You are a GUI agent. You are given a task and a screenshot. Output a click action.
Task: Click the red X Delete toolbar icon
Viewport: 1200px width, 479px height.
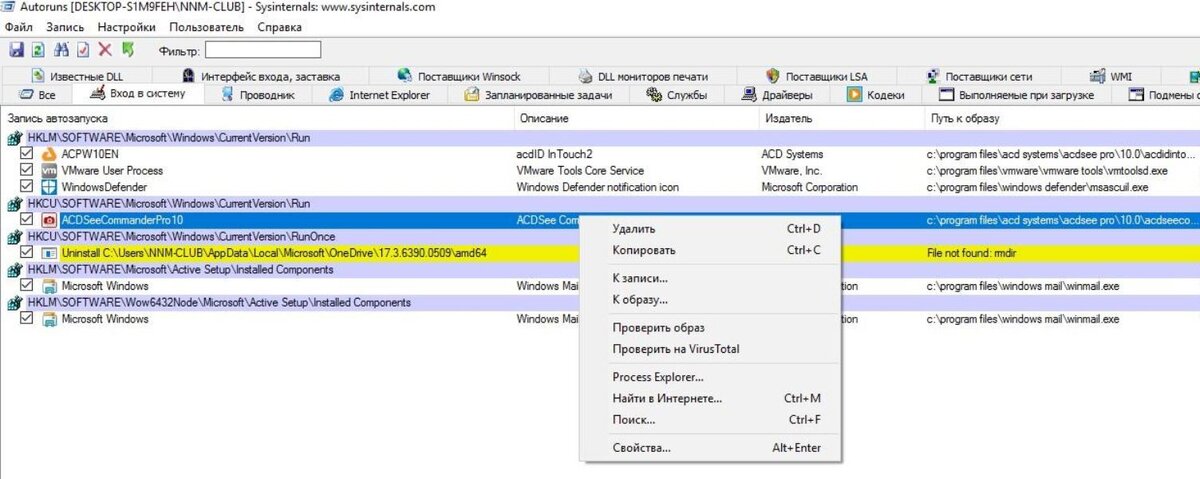(105, 49)
